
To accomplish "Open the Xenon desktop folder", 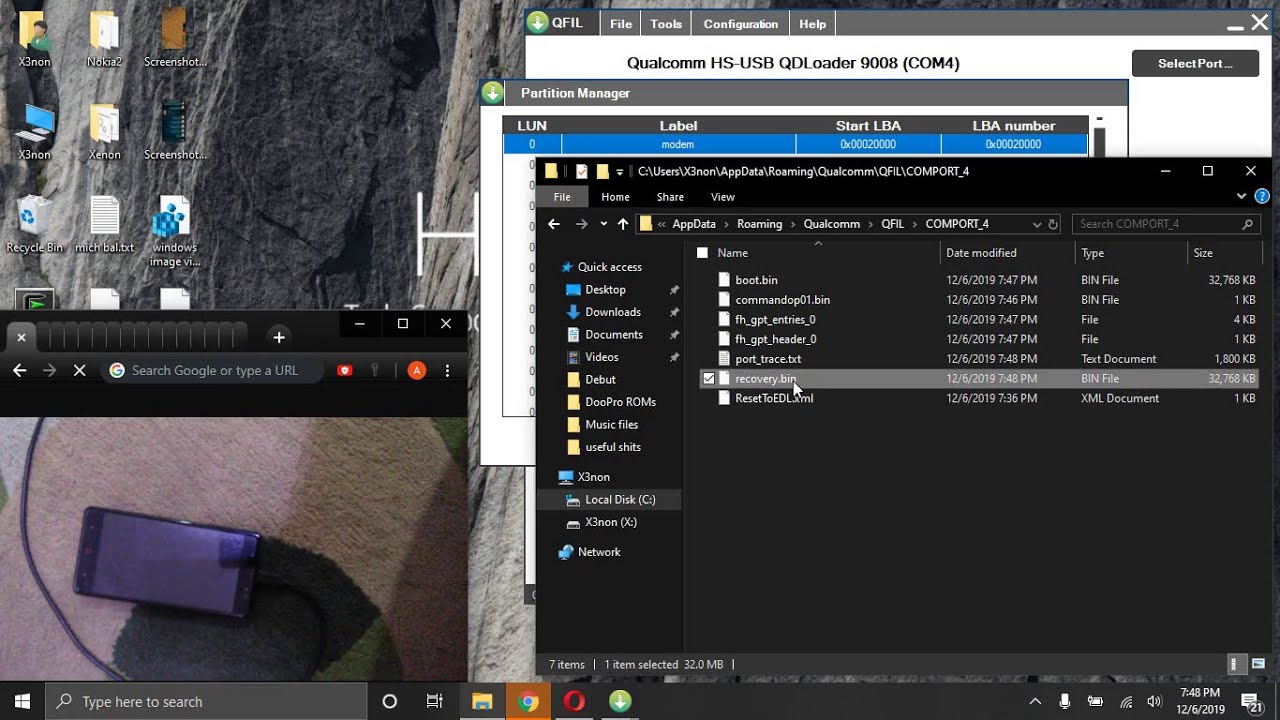I will [x=104, y=132].
